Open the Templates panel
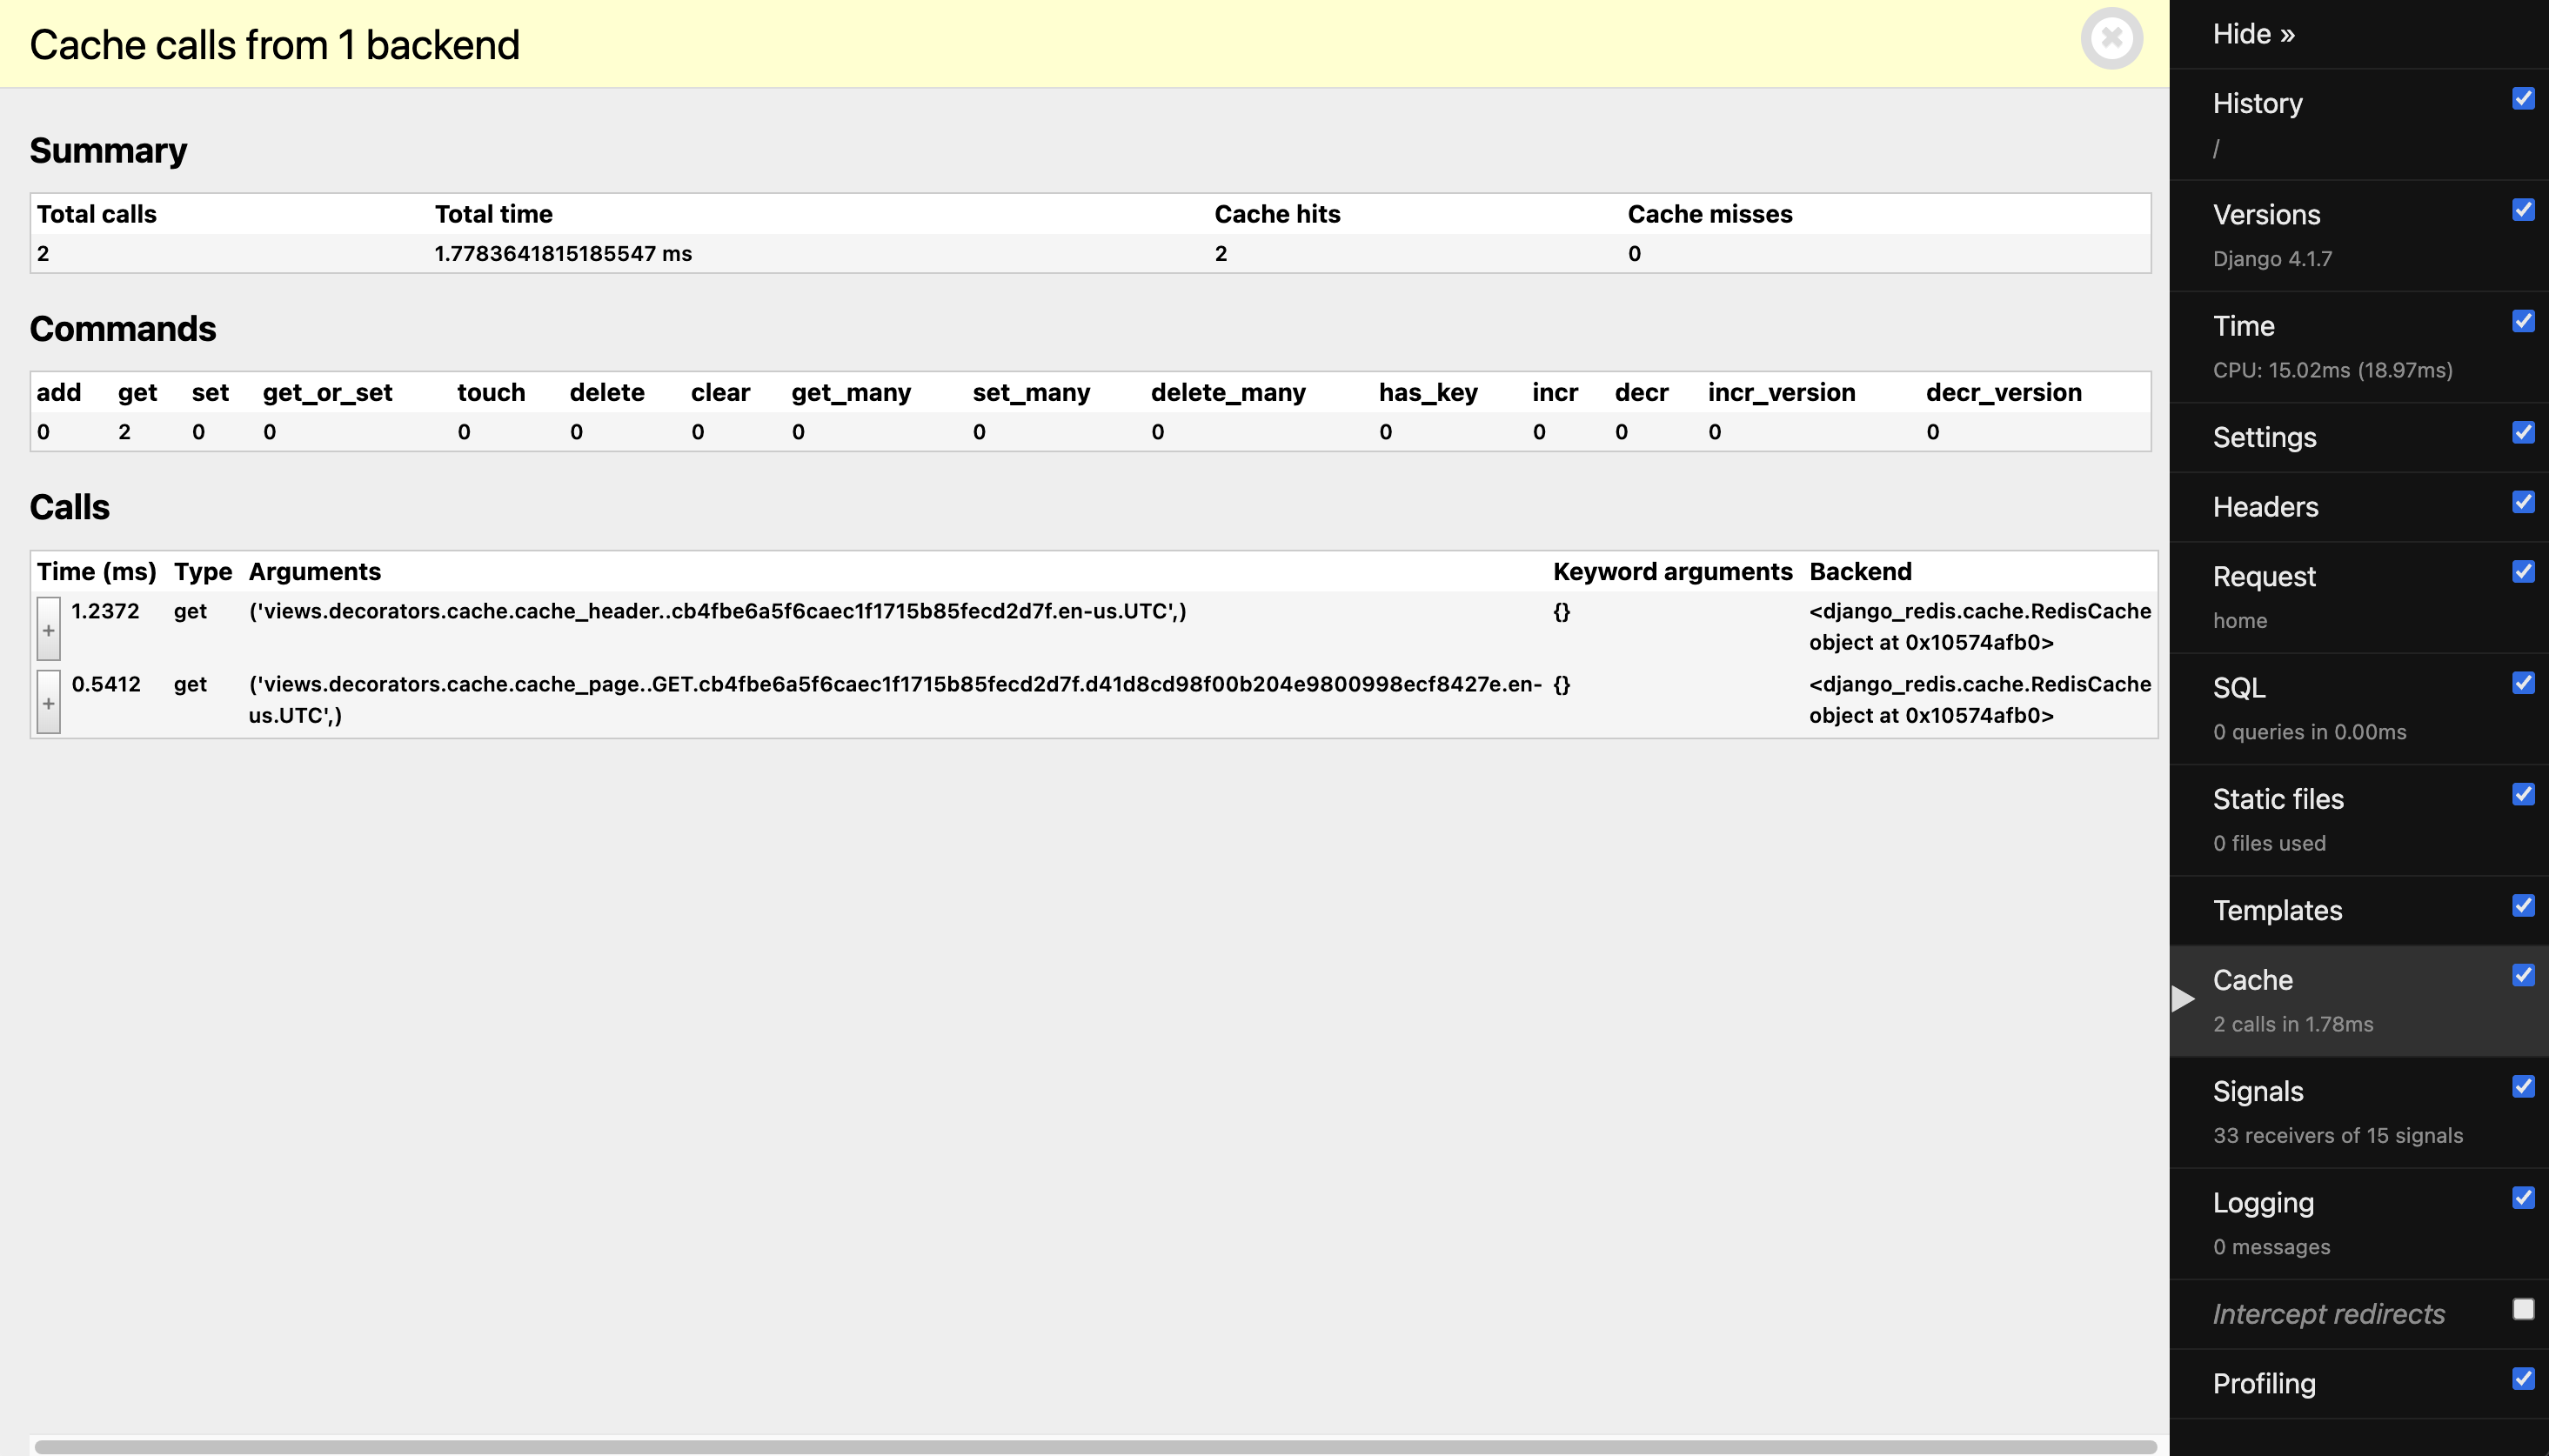 point(2277,910)
